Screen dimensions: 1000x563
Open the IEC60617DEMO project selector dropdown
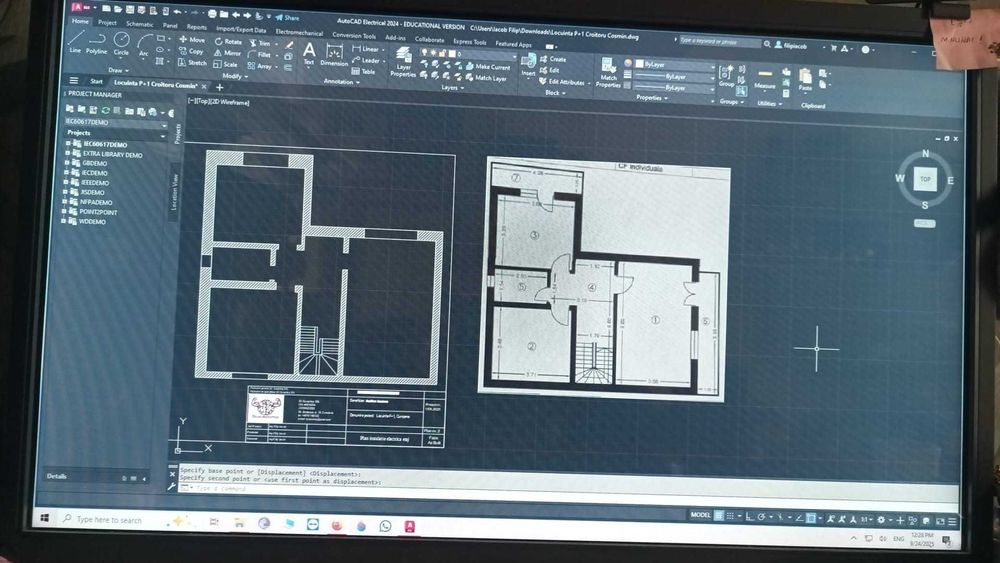coord(115,122)
